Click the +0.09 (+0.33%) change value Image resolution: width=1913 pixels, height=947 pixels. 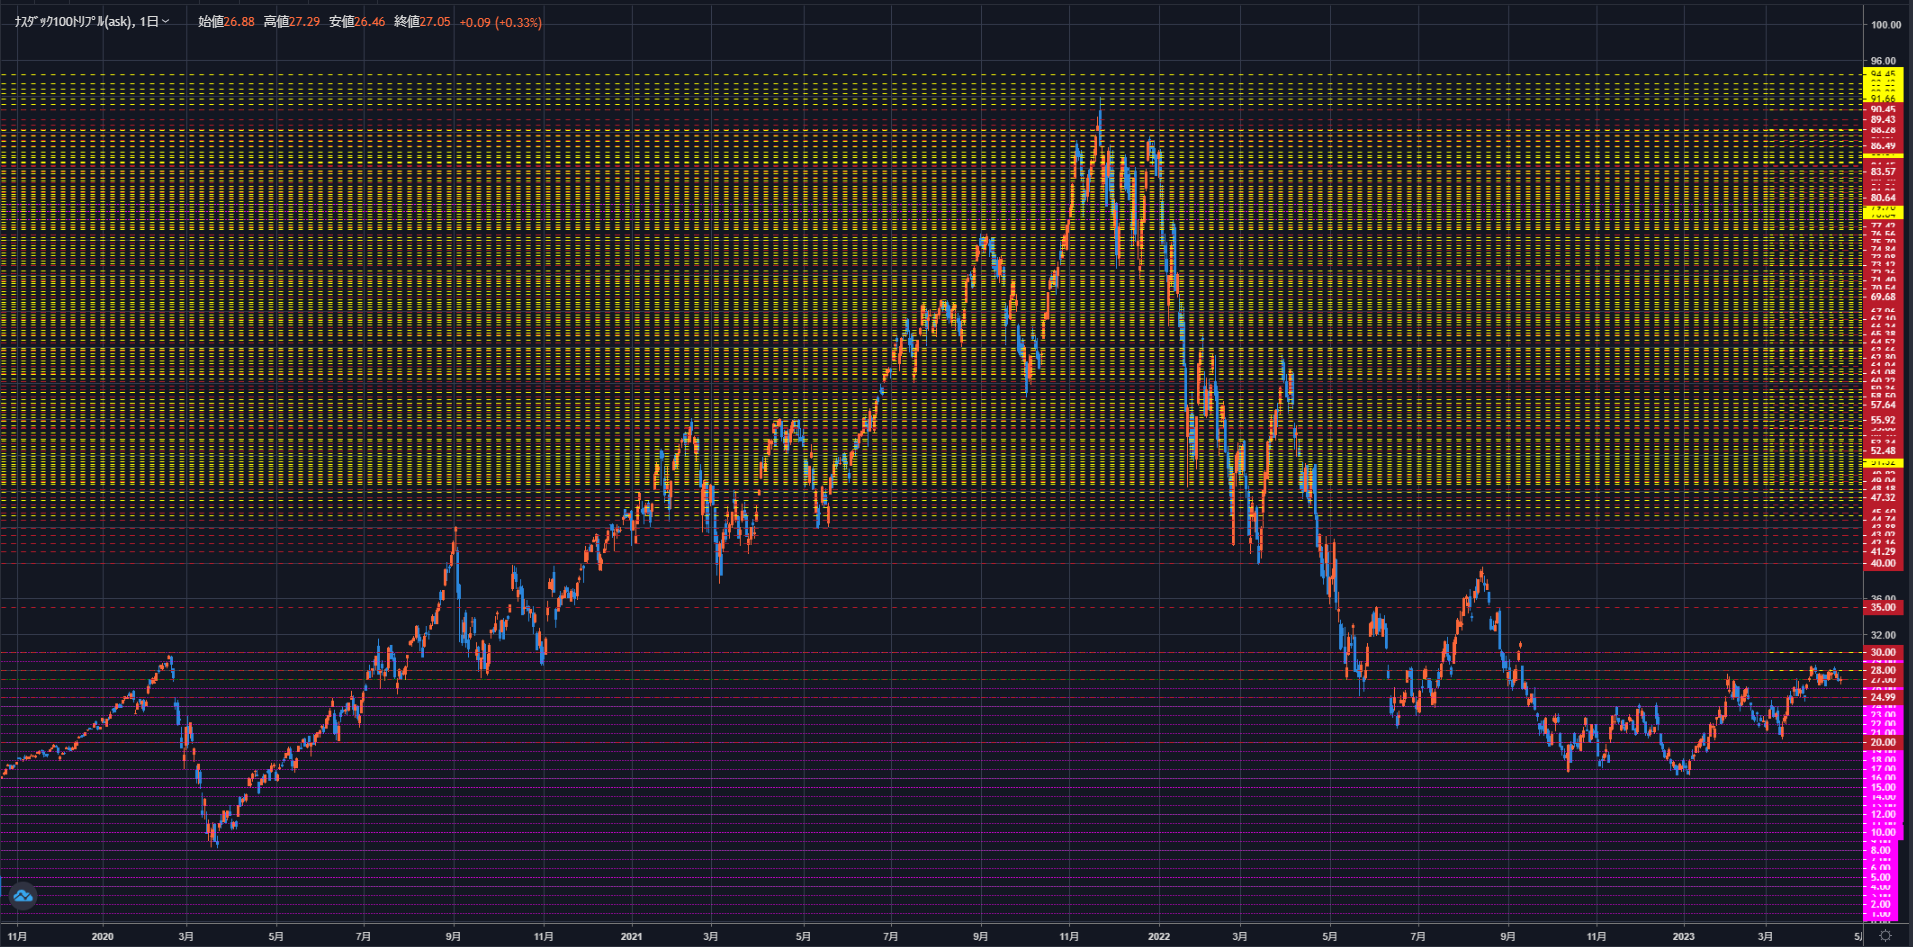[501, 22]
